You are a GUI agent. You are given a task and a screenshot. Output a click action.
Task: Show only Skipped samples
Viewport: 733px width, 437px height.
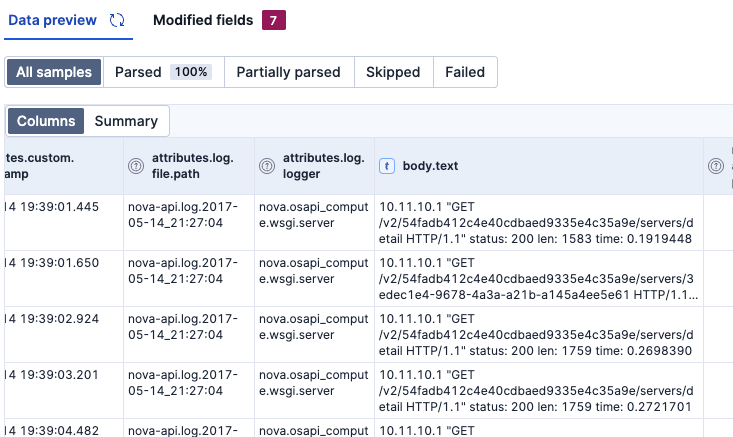point(393,72)
